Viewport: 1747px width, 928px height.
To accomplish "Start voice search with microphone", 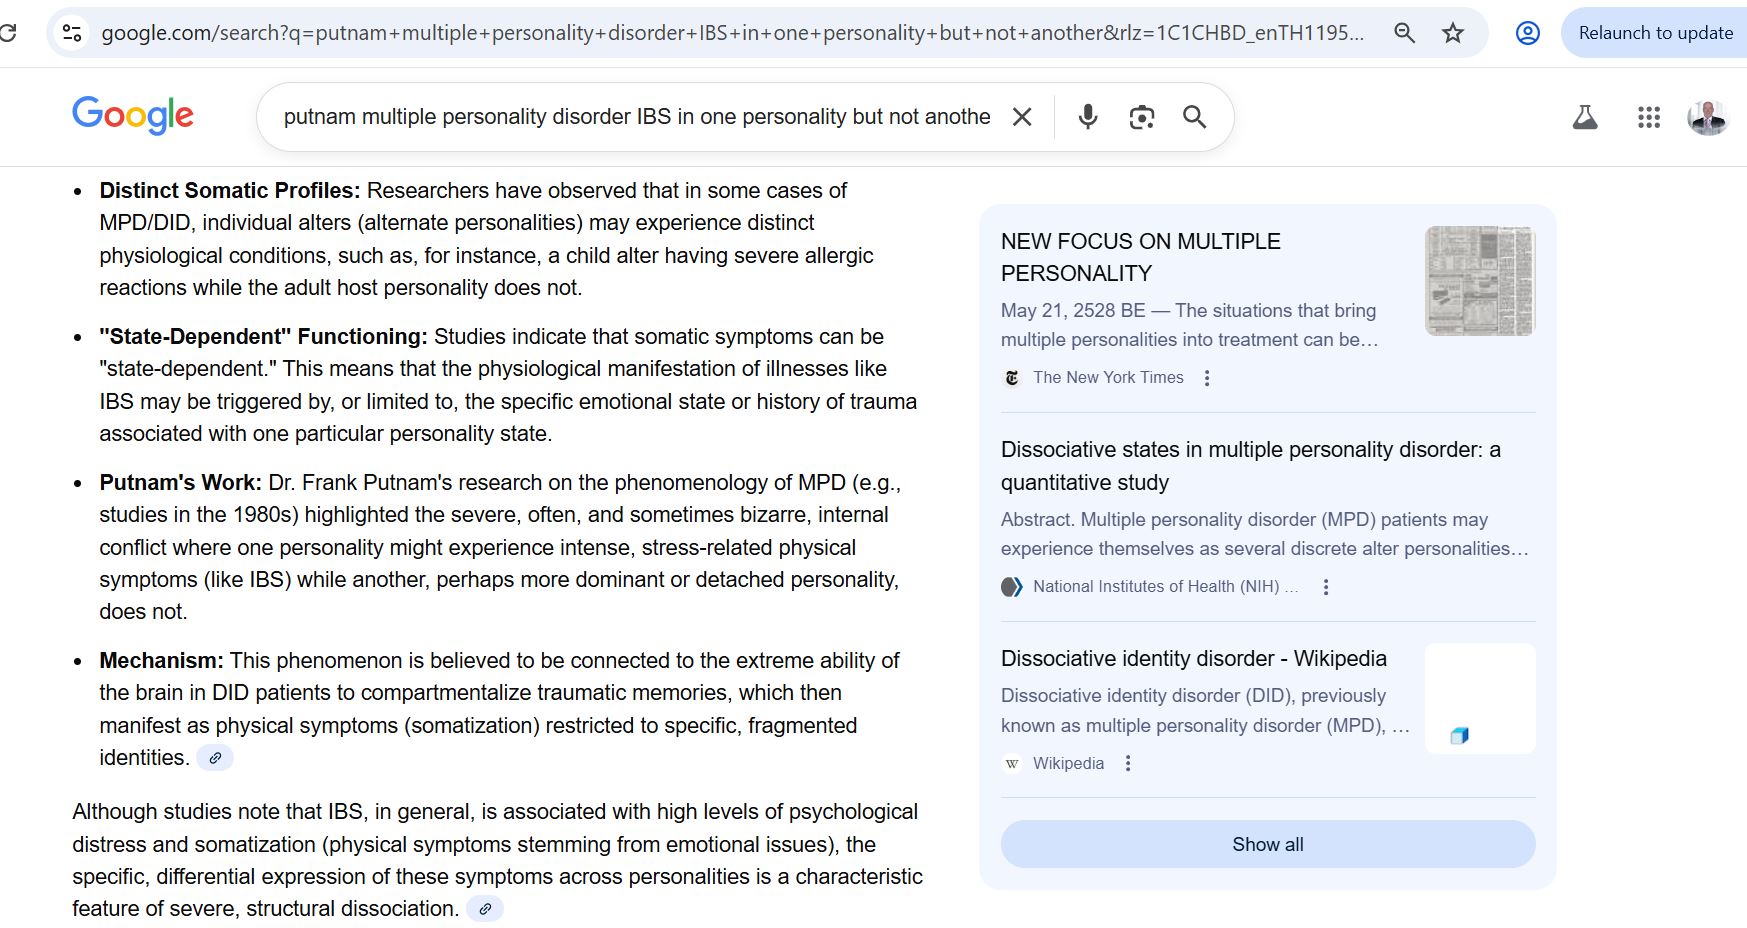I will tap(1088, 117).
